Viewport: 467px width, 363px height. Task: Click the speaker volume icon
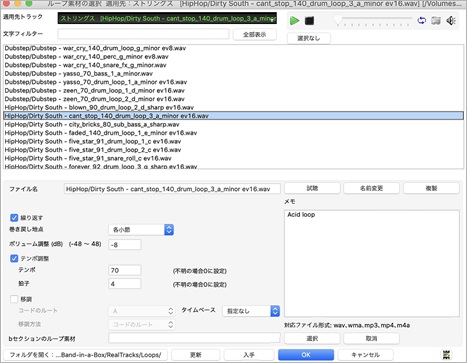tap(451, 21)
